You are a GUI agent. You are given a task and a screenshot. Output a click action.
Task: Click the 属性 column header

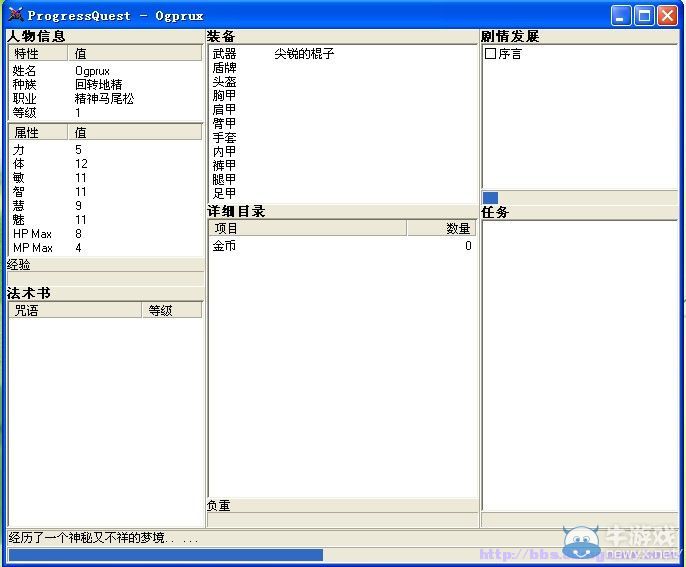pos(38,132)
